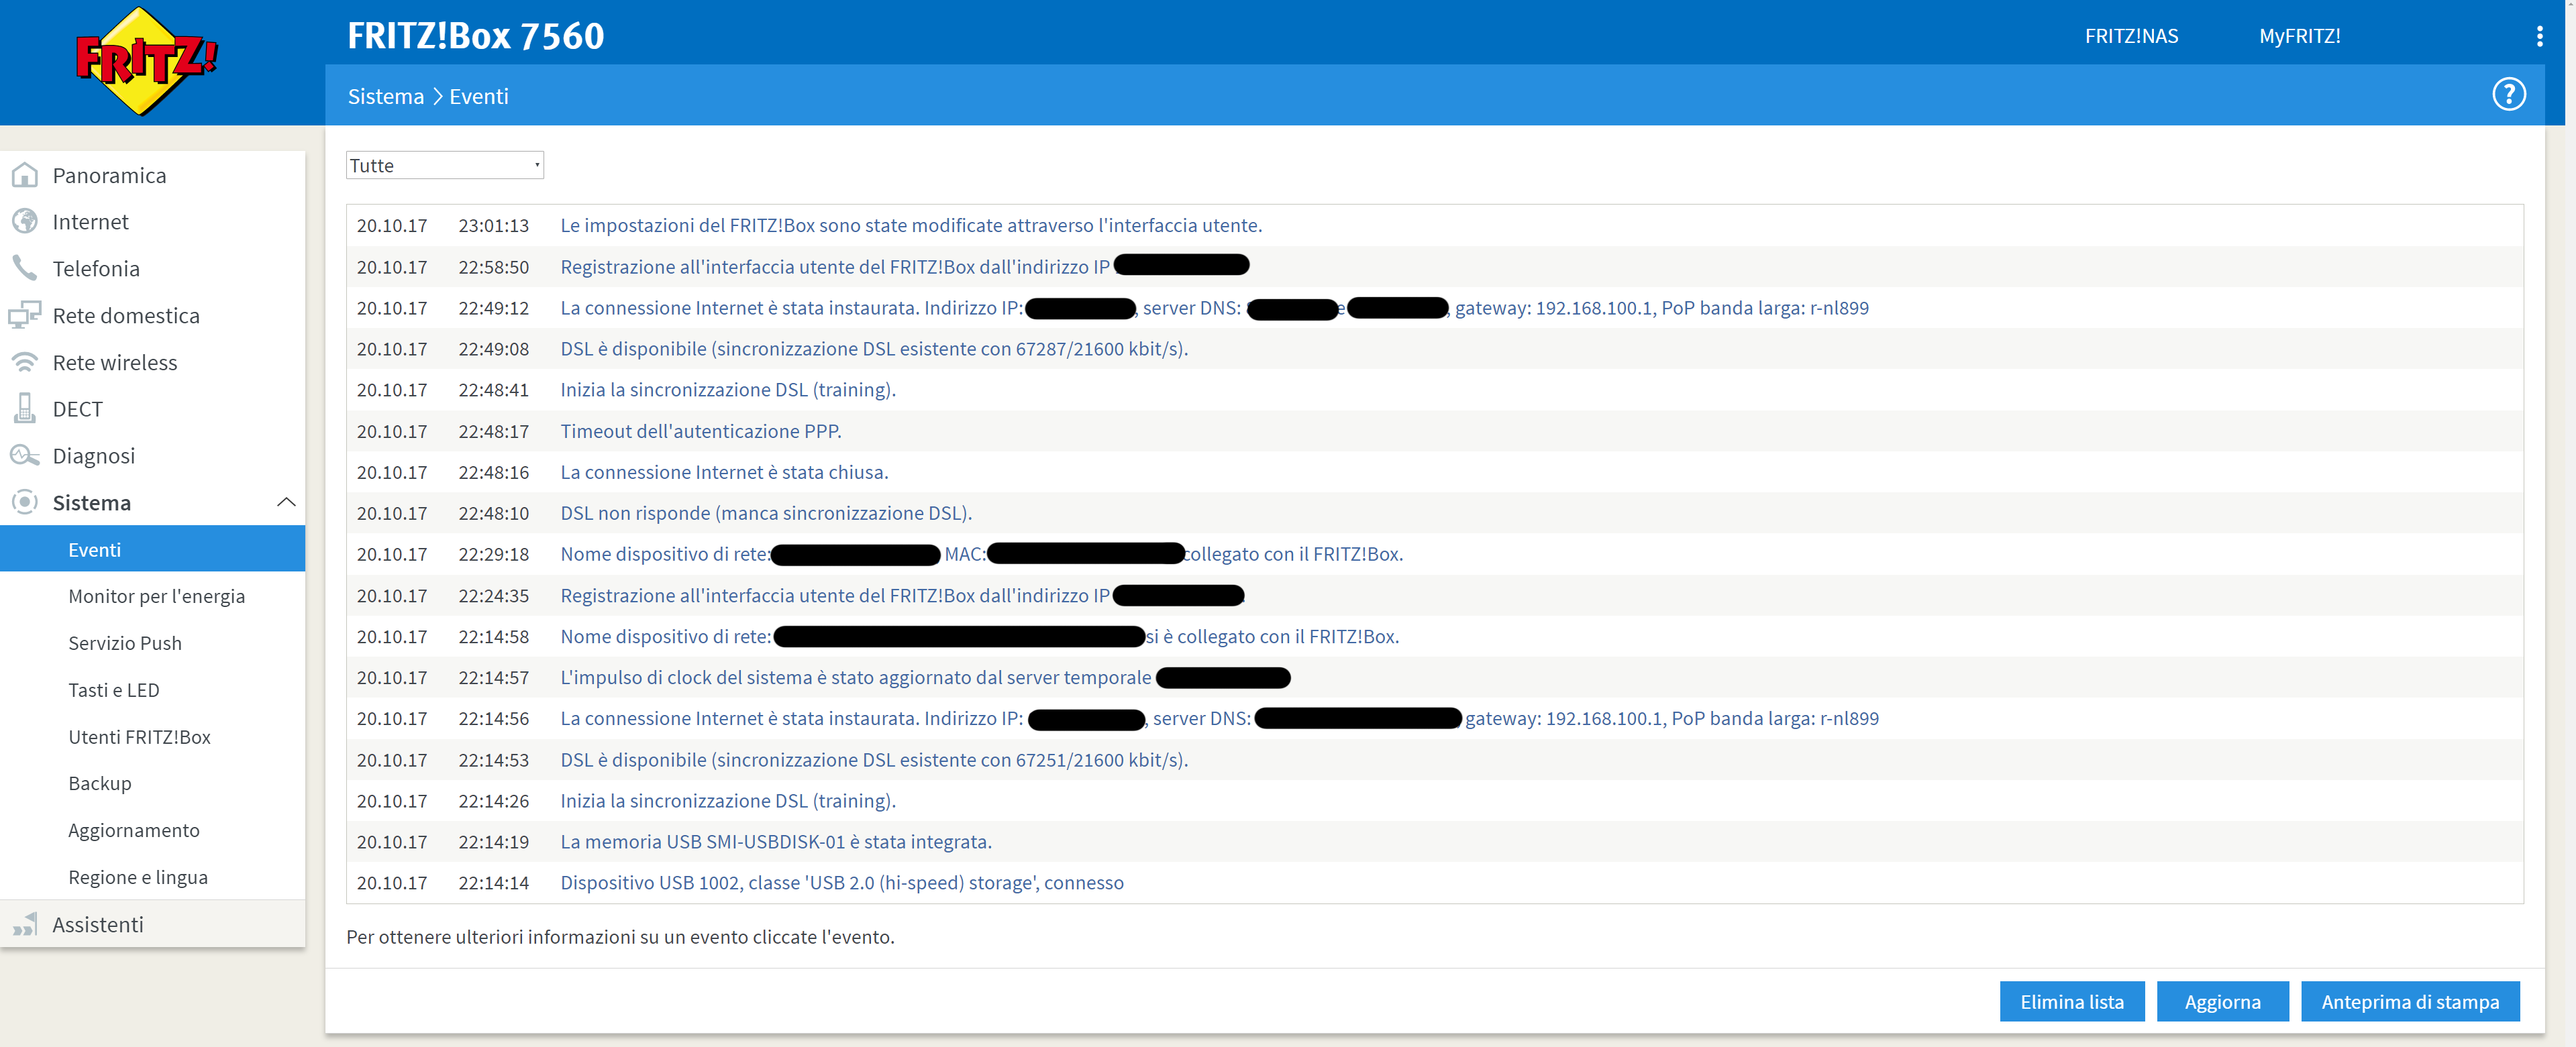Click the DECT handset icon
This screenshot has width=2576, height=1047.
pos(25,408)
